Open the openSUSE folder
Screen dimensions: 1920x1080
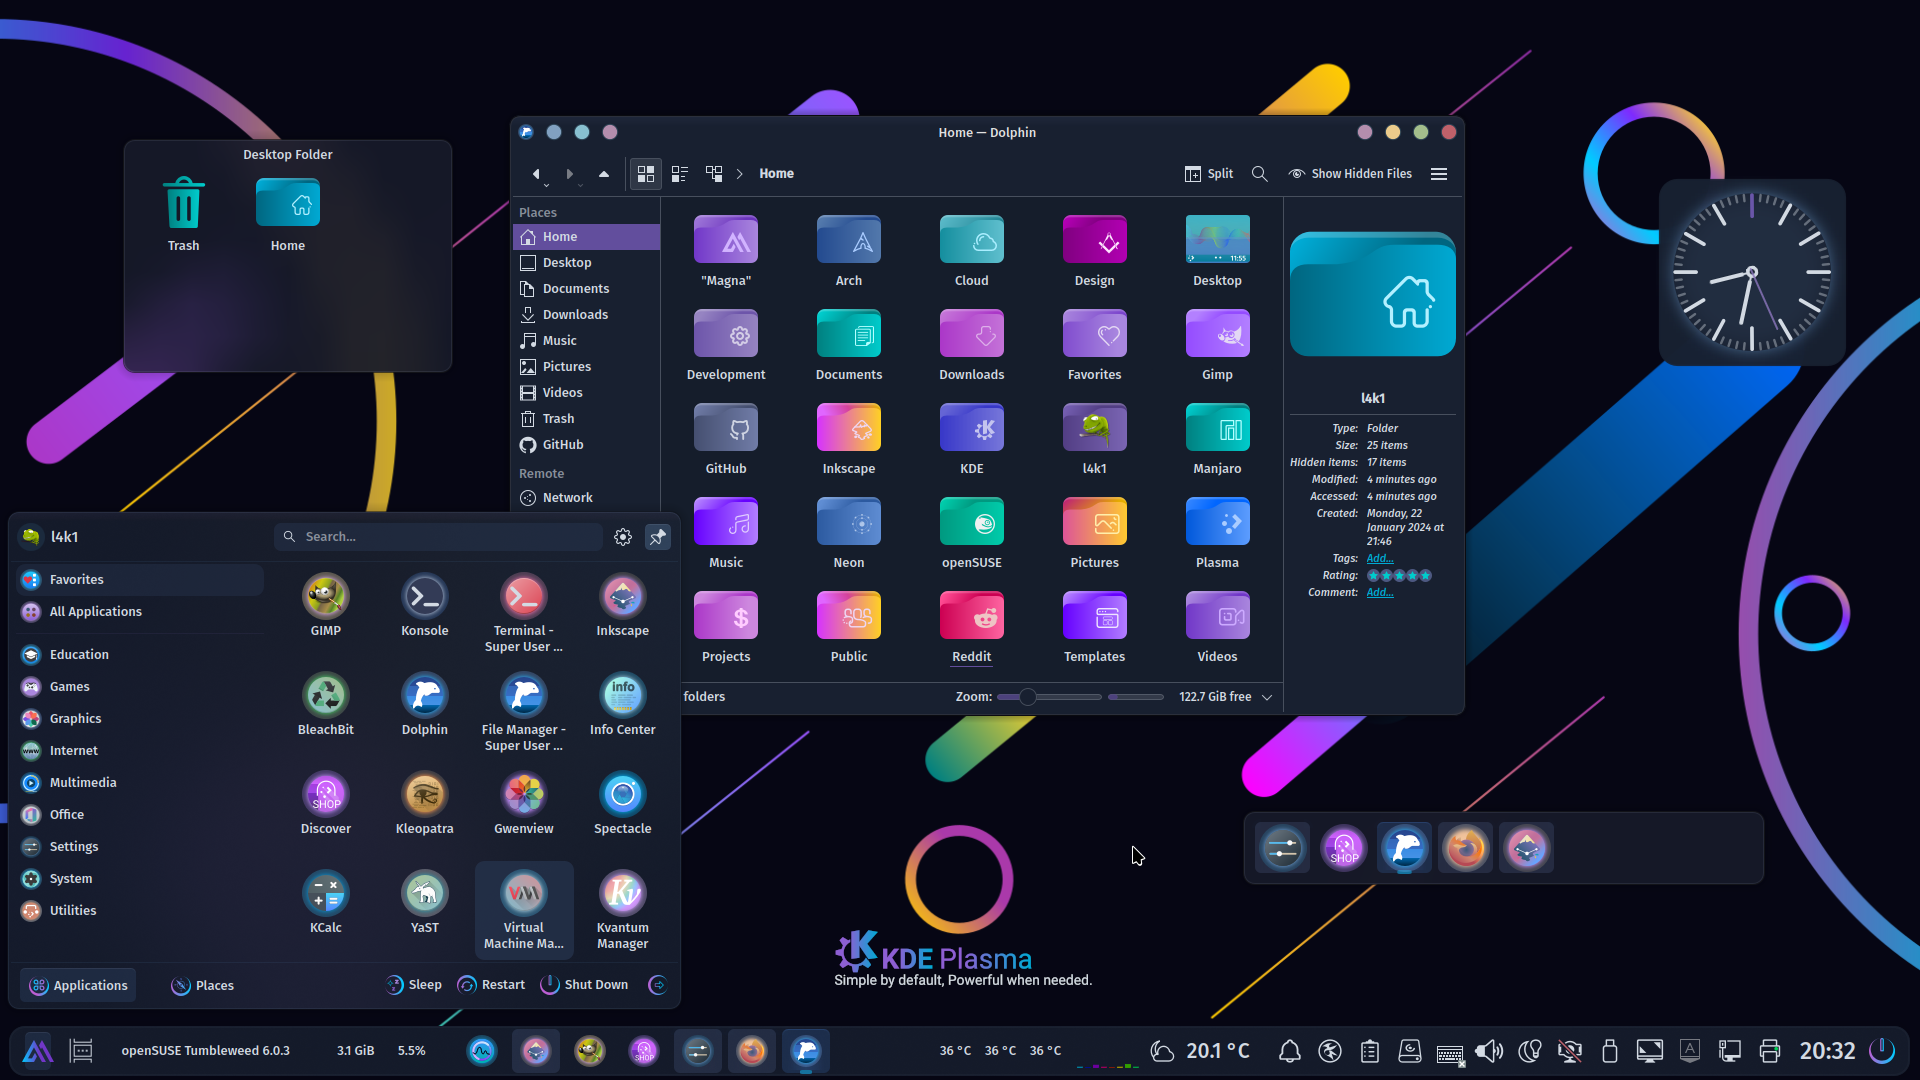[x=971, y=532]
